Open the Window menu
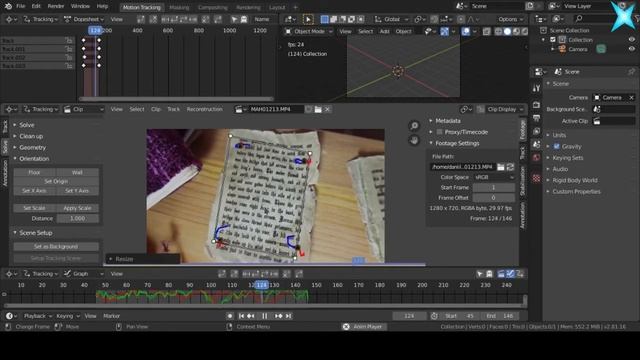Screen dimensions: 640x360 point(80,7)
